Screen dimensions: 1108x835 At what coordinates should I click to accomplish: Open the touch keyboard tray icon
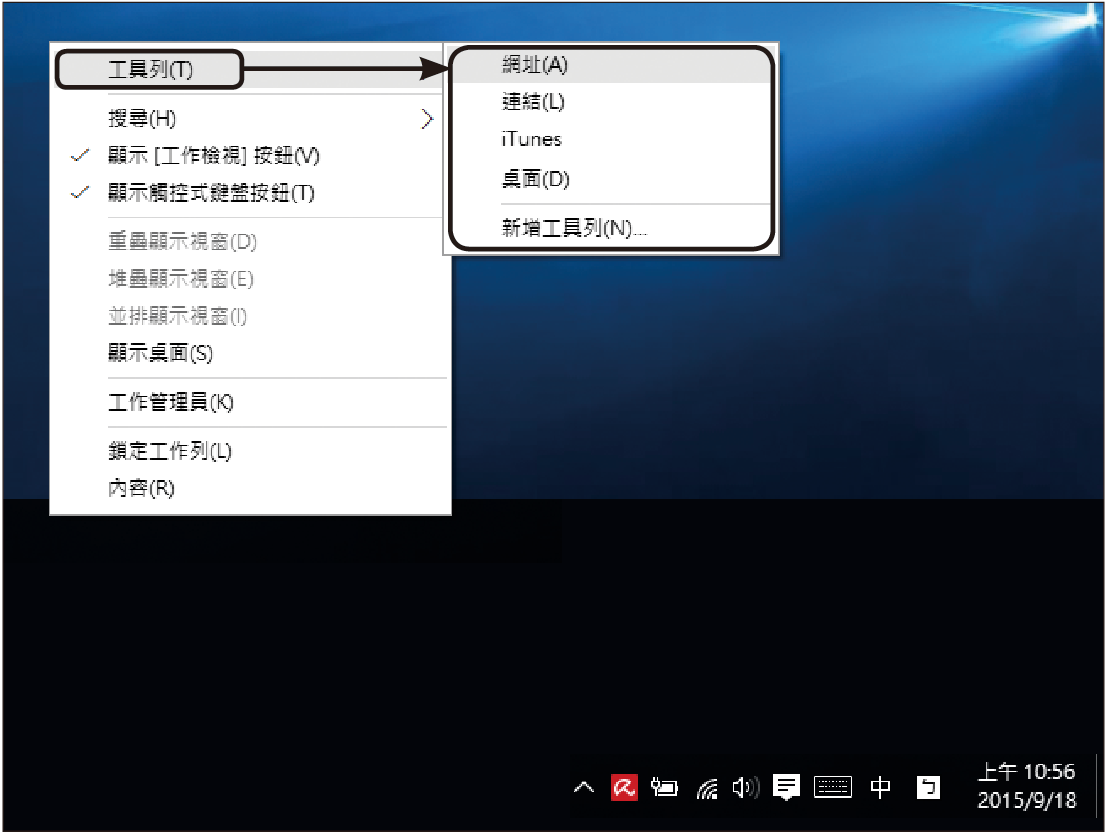point(833,787)
